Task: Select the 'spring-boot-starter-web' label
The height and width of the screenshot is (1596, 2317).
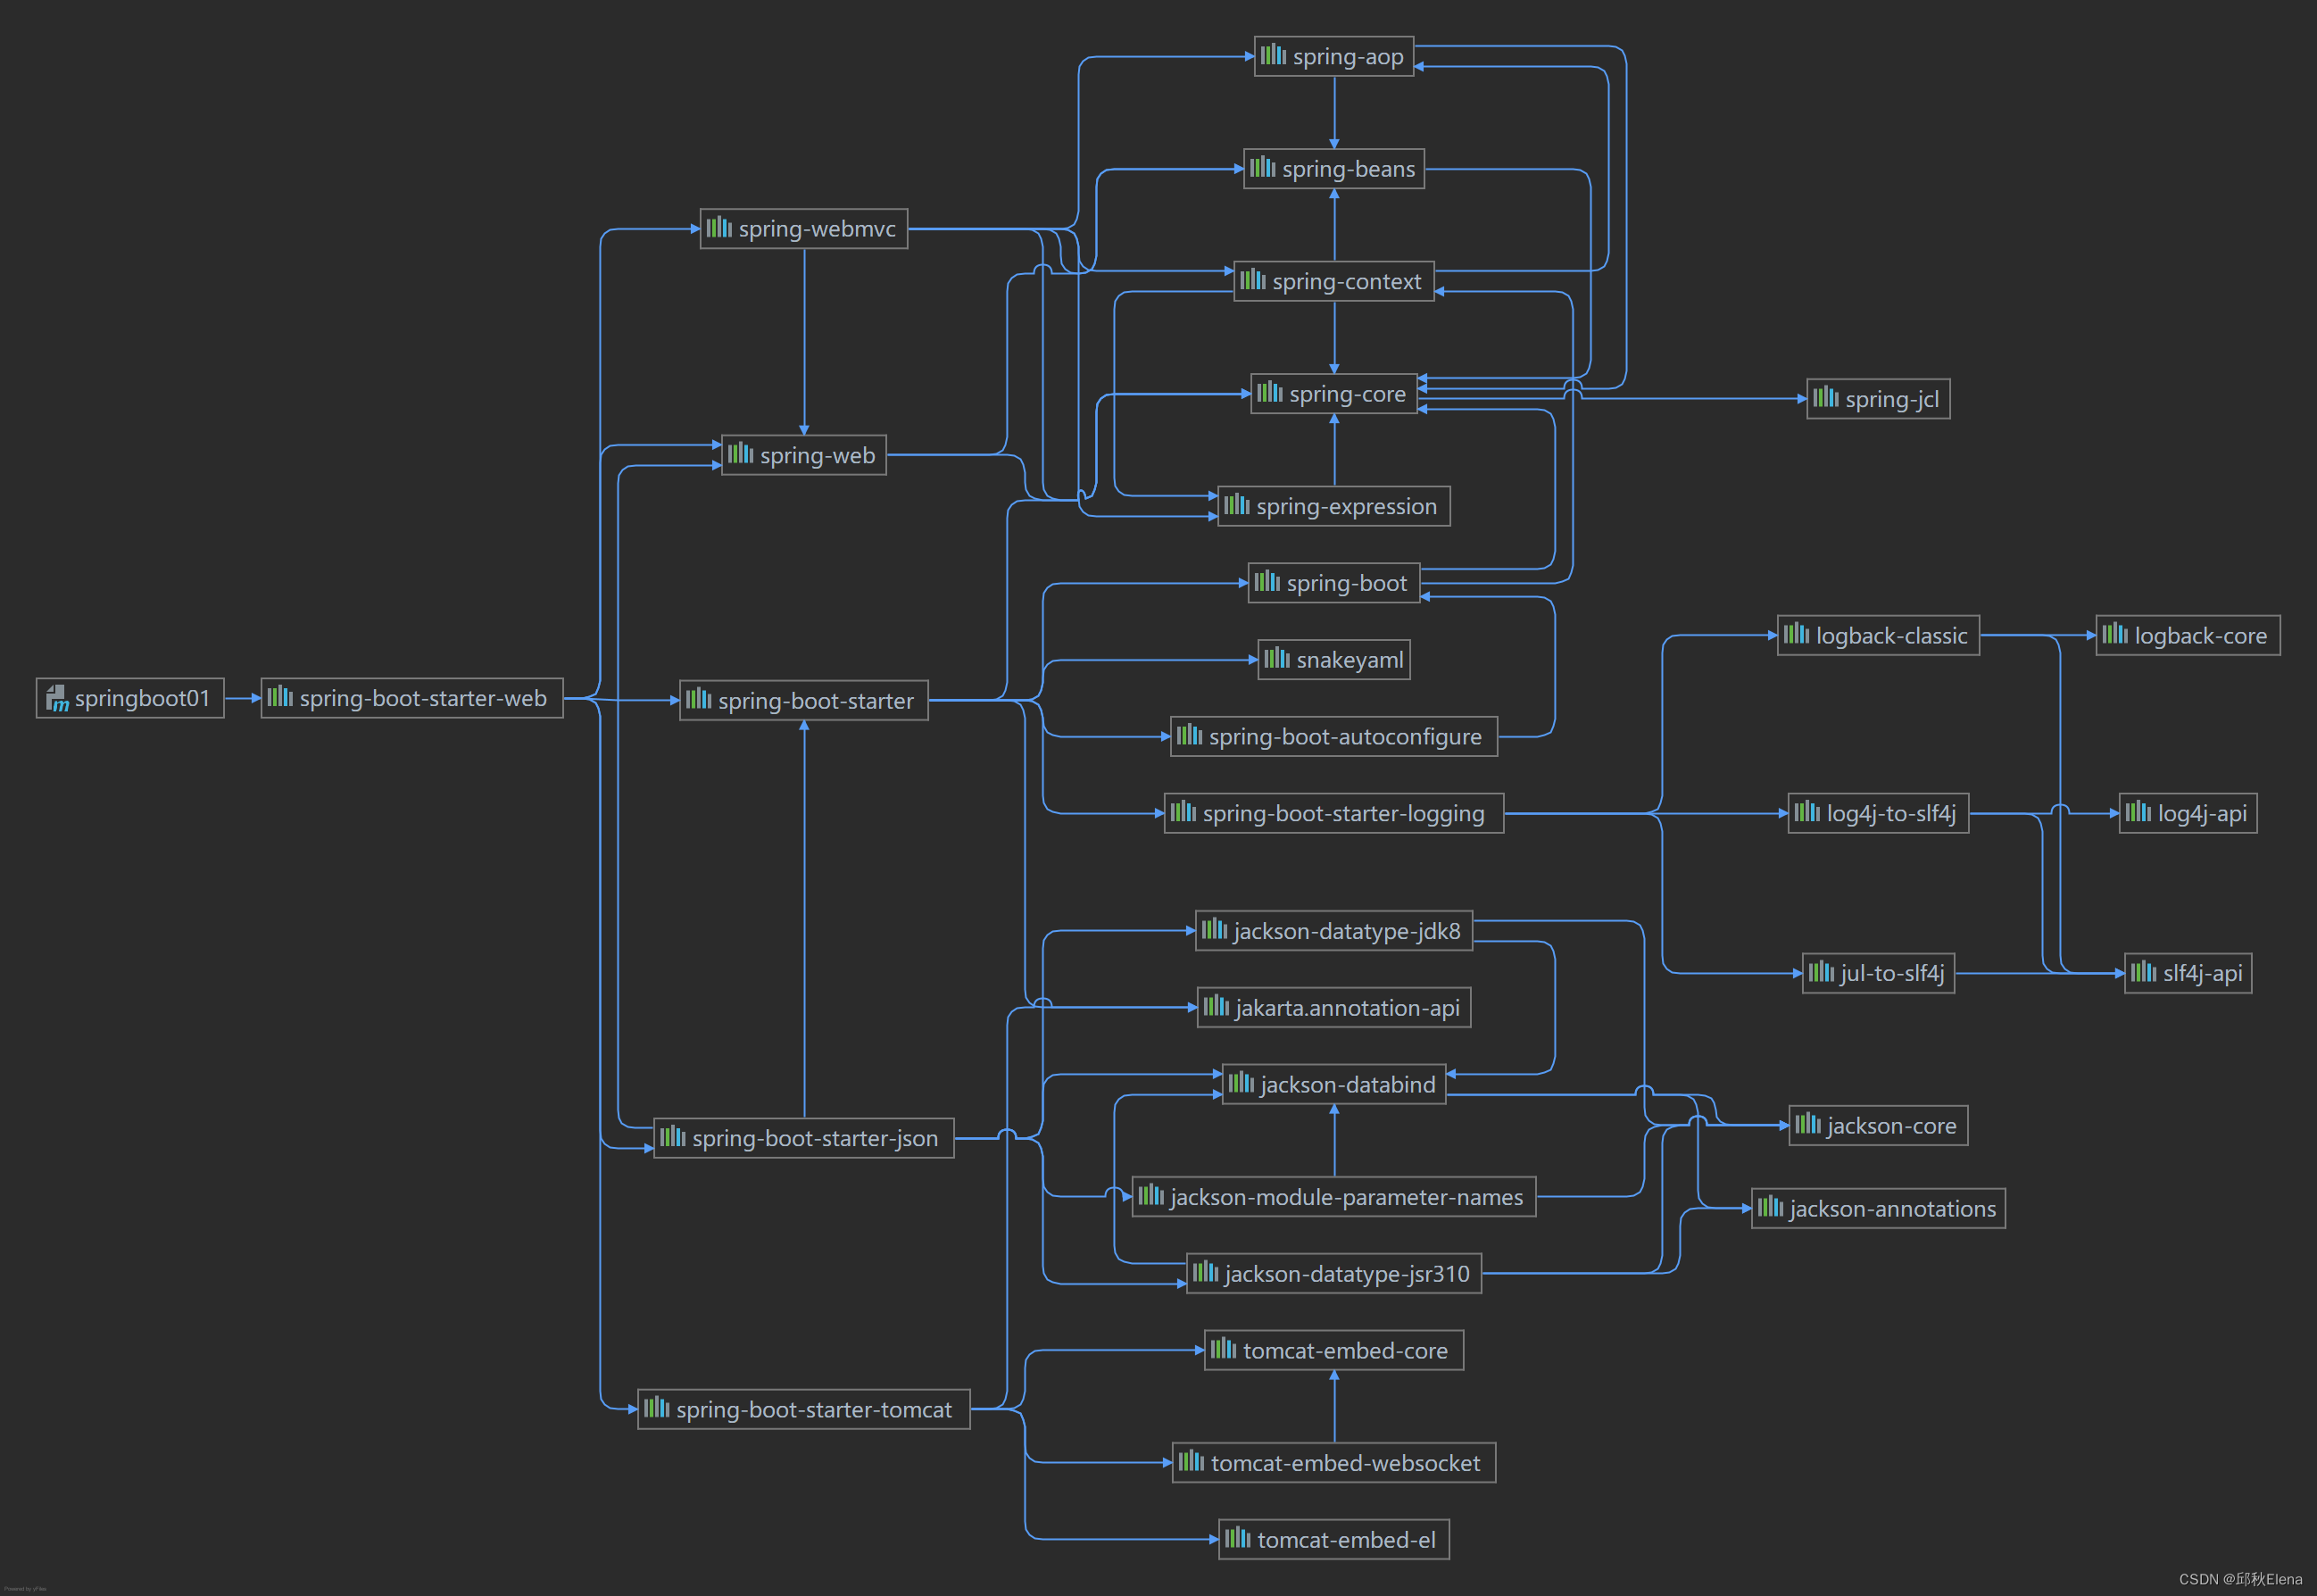Action: (x=423, y=699)
